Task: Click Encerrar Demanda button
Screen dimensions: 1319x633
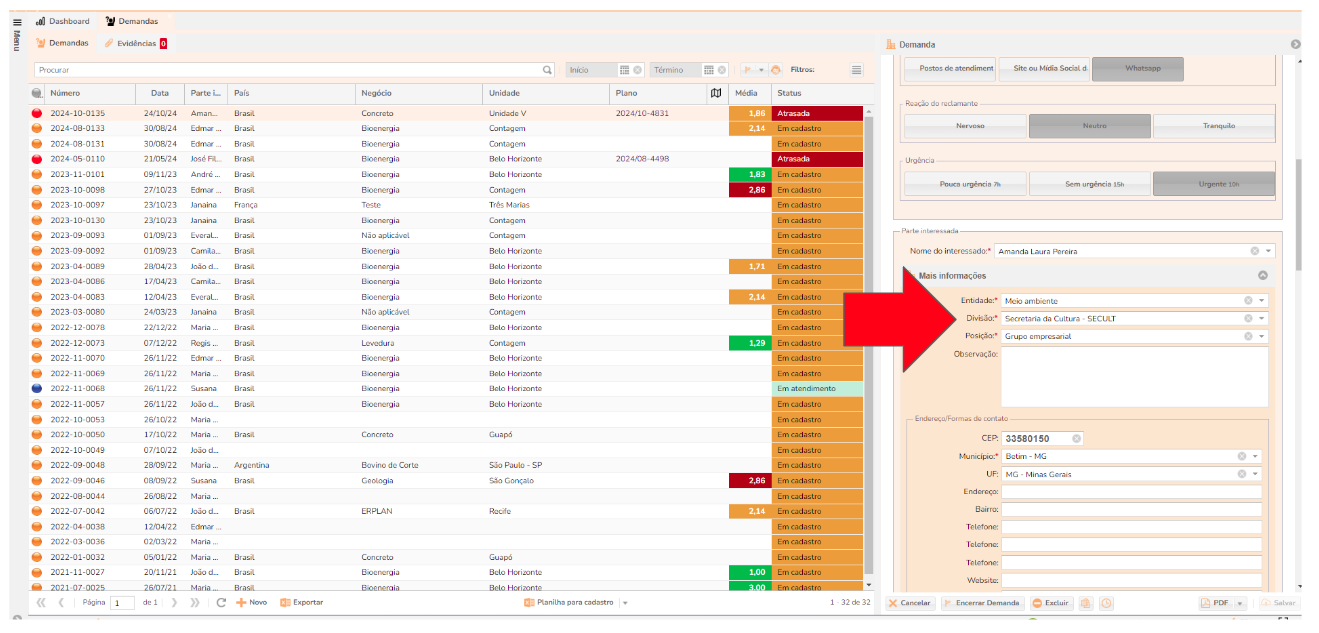Action: tap(981, 603)
